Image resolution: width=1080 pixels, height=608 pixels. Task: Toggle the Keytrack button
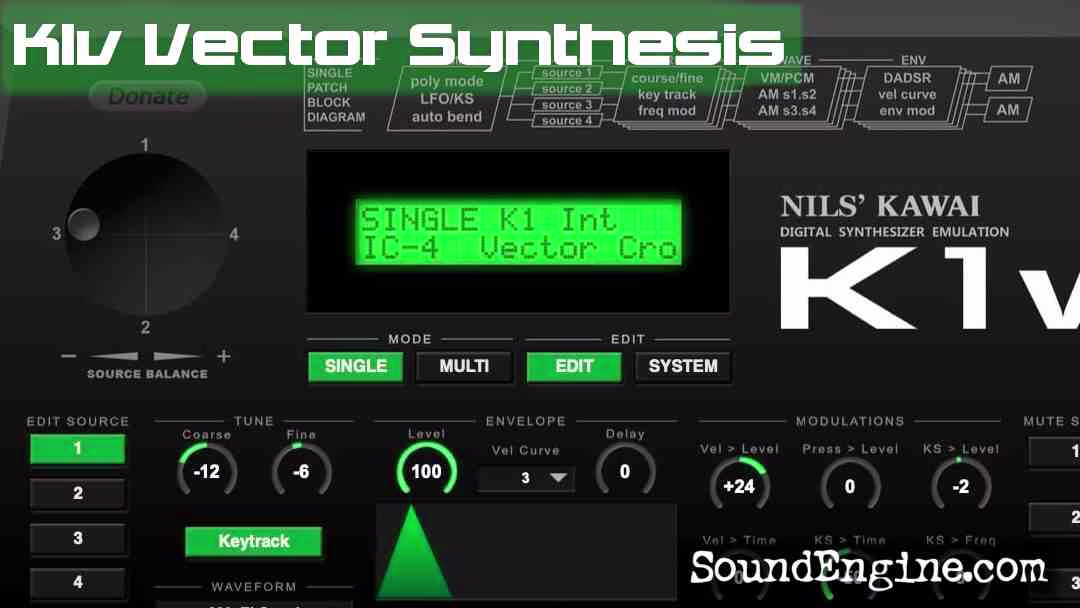point(253,541)
